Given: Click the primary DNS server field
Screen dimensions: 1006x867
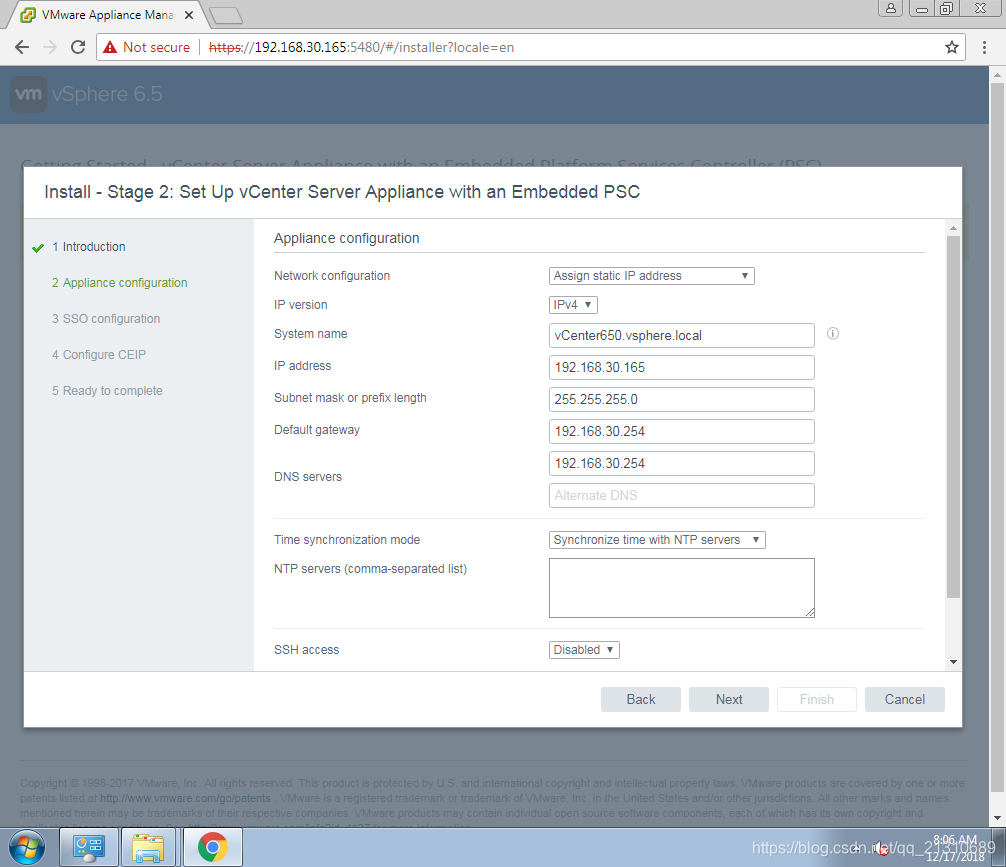Looking at the screenshot, I should pyautogui.click(x=681, y=464).
